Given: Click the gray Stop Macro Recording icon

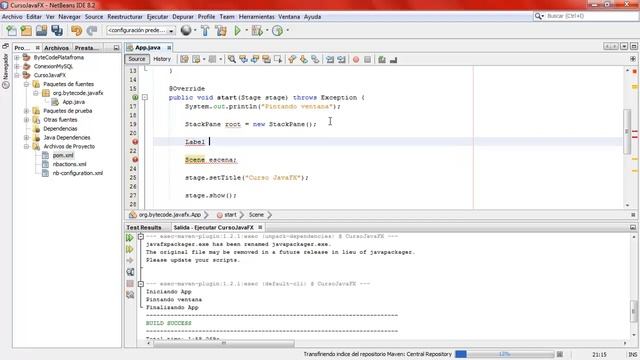Looking at the screenshot, I should pos(367,60).
